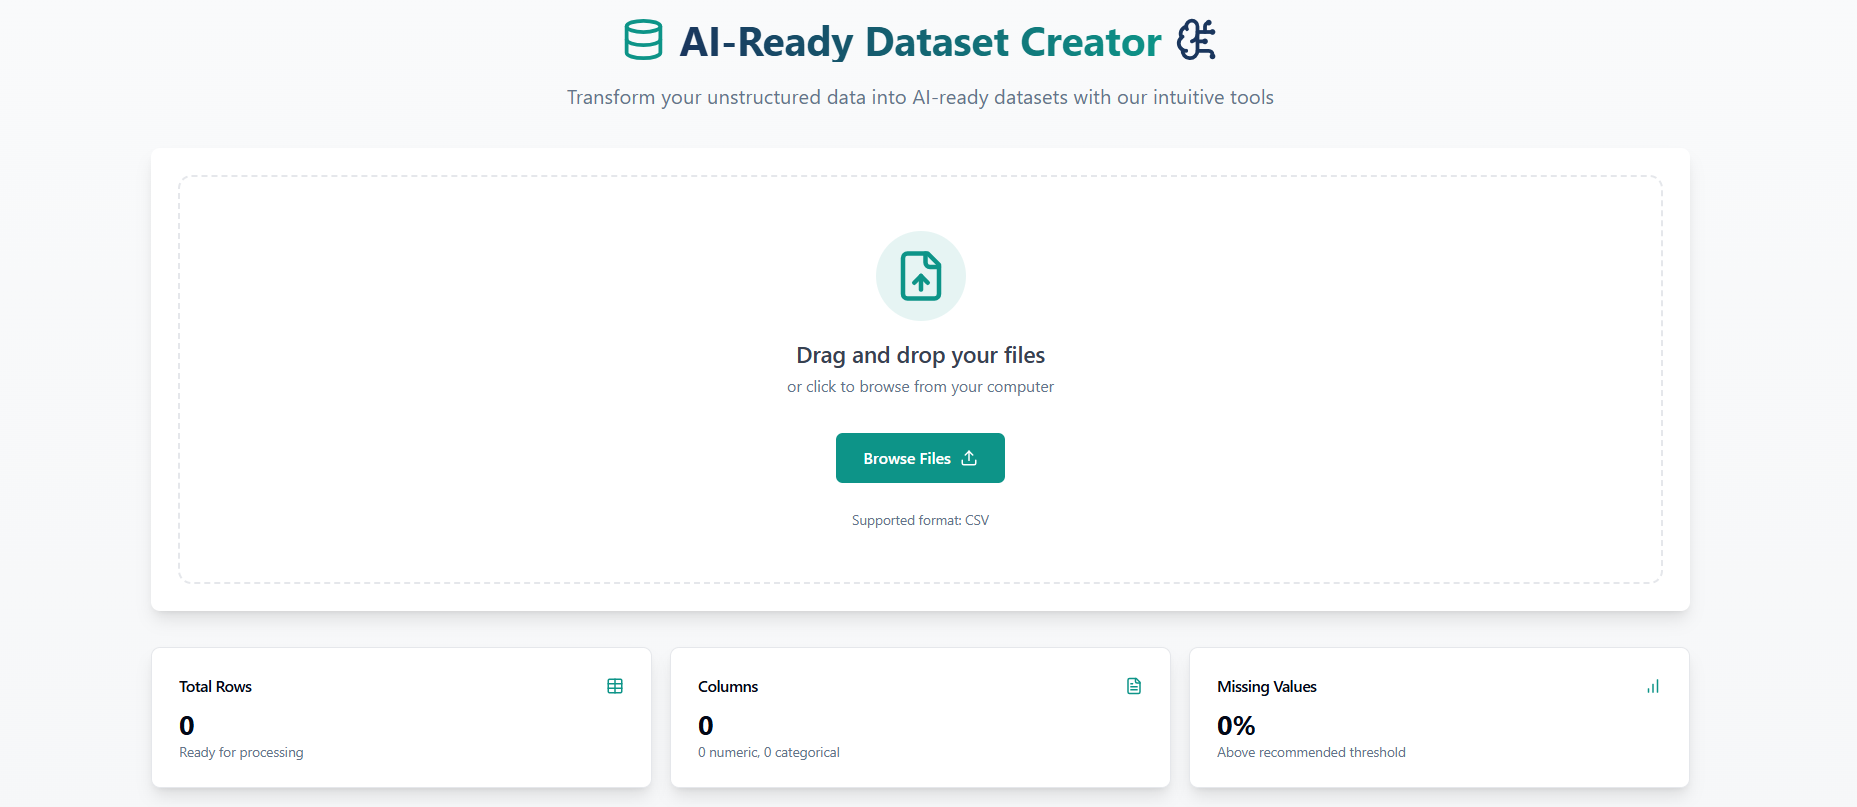Click the 0% missing values figure
The width and height of the screenshot is (1857, 807).
pos(1236,725)
